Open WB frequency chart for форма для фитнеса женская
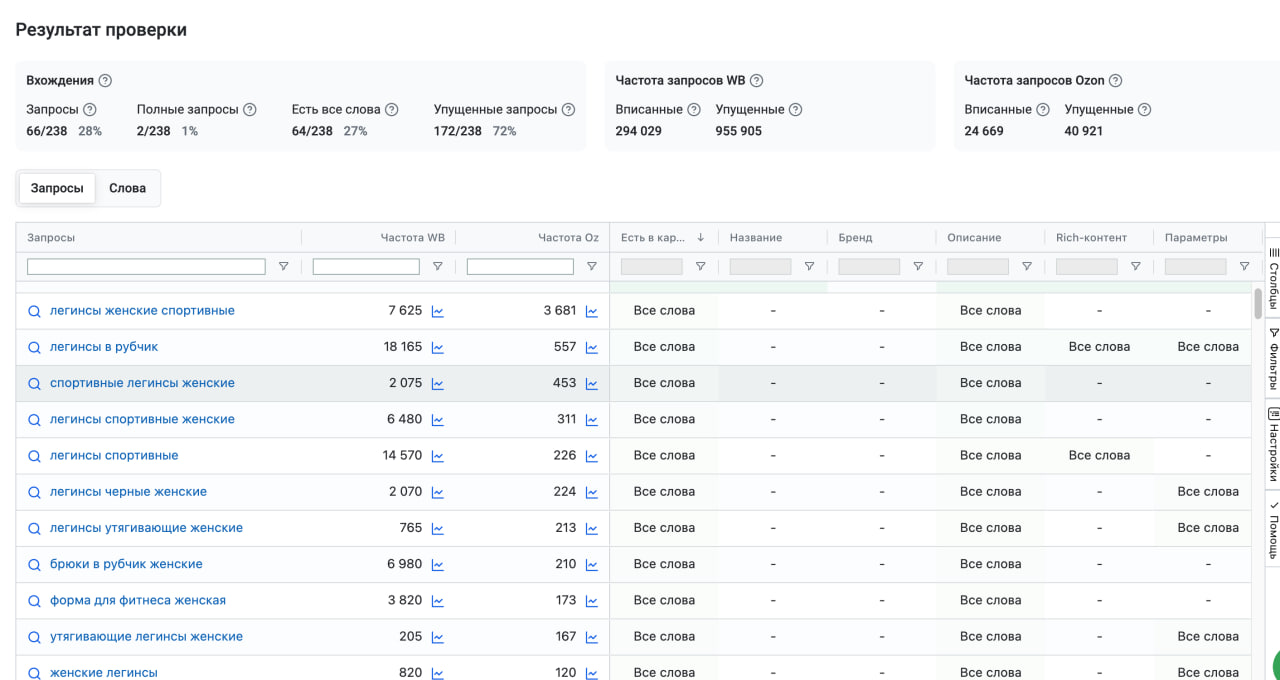 point(437,601)
